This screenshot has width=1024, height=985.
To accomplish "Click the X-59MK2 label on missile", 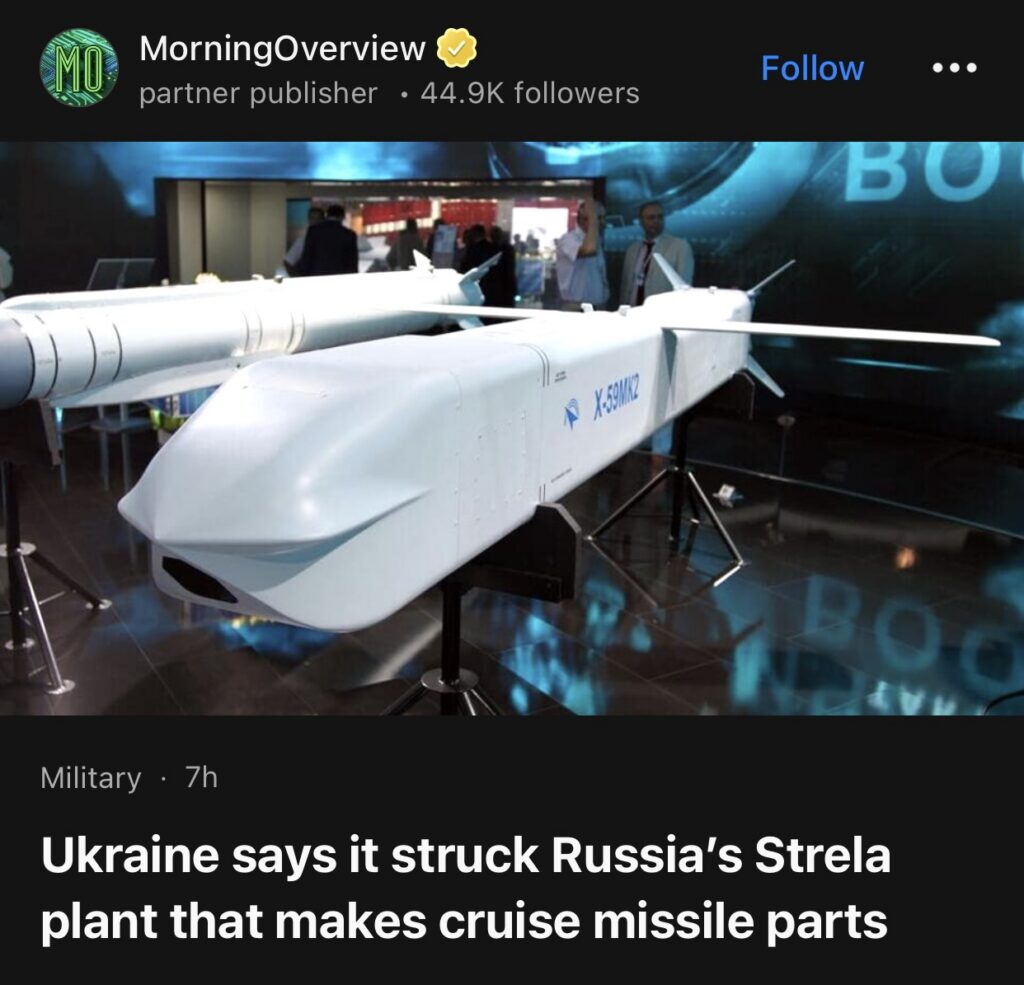I will [616, 400].
